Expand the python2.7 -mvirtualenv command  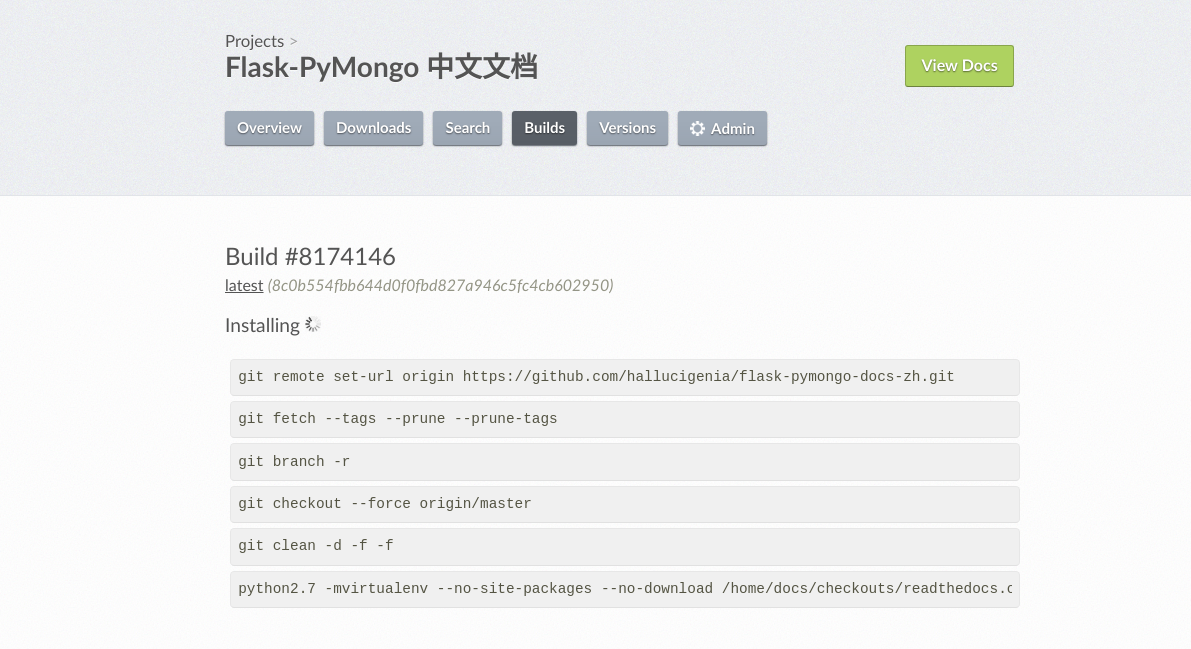(x=624, y=589)
